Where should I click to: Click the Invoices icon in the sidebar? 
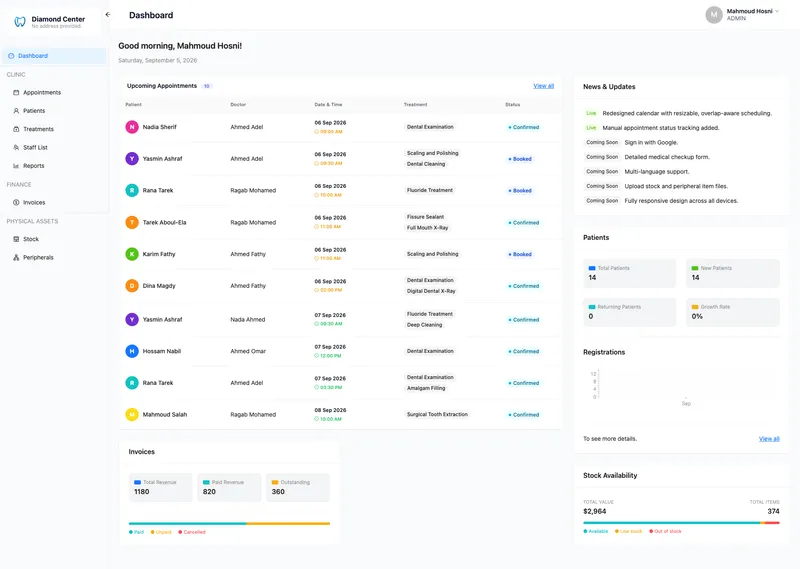(16, 203)
